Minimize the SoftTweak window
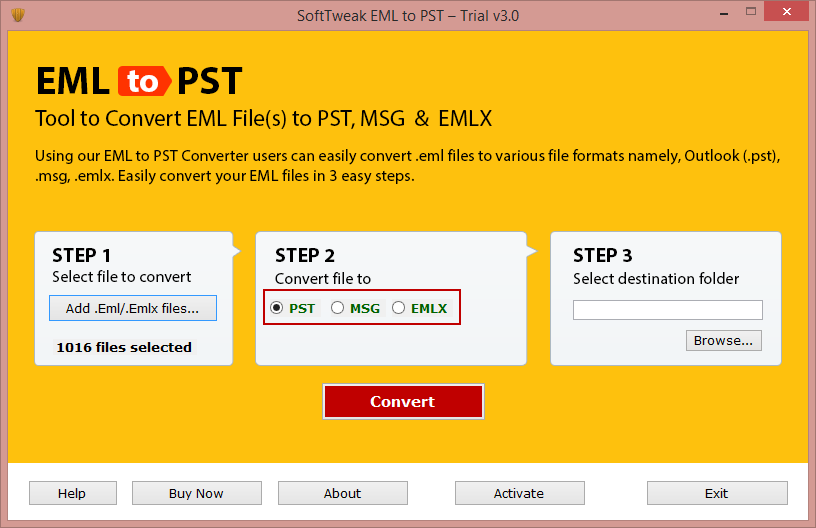This screenshot has height=528, width=816. point(724,13)
